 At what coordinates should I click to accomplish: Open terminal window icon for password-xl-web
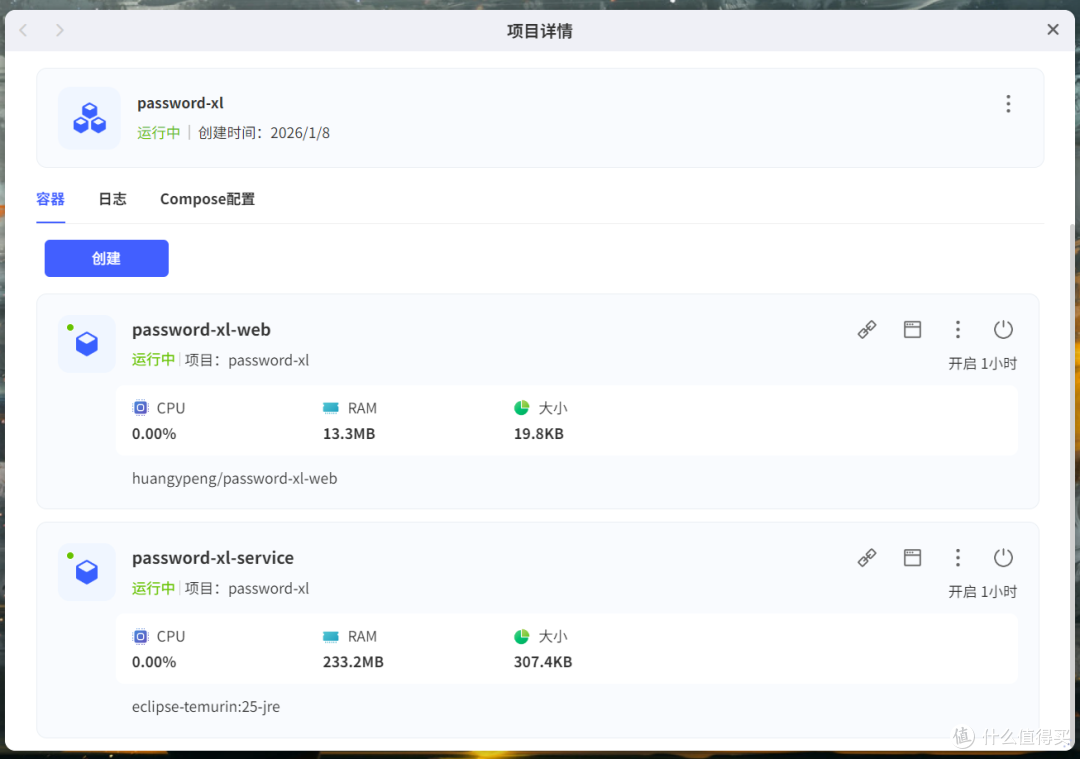[912, 330]
